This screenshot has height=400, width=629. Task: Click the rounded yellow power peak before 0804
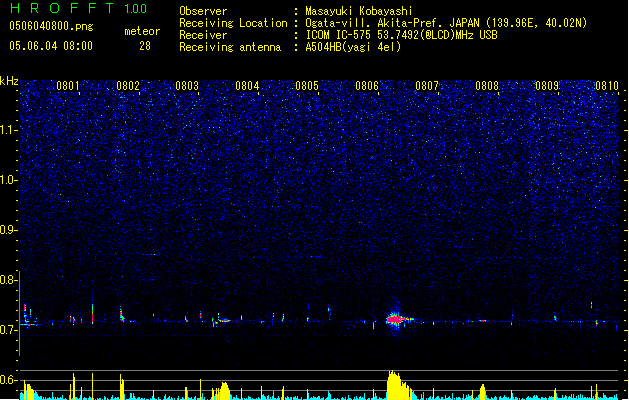point(224,390)
